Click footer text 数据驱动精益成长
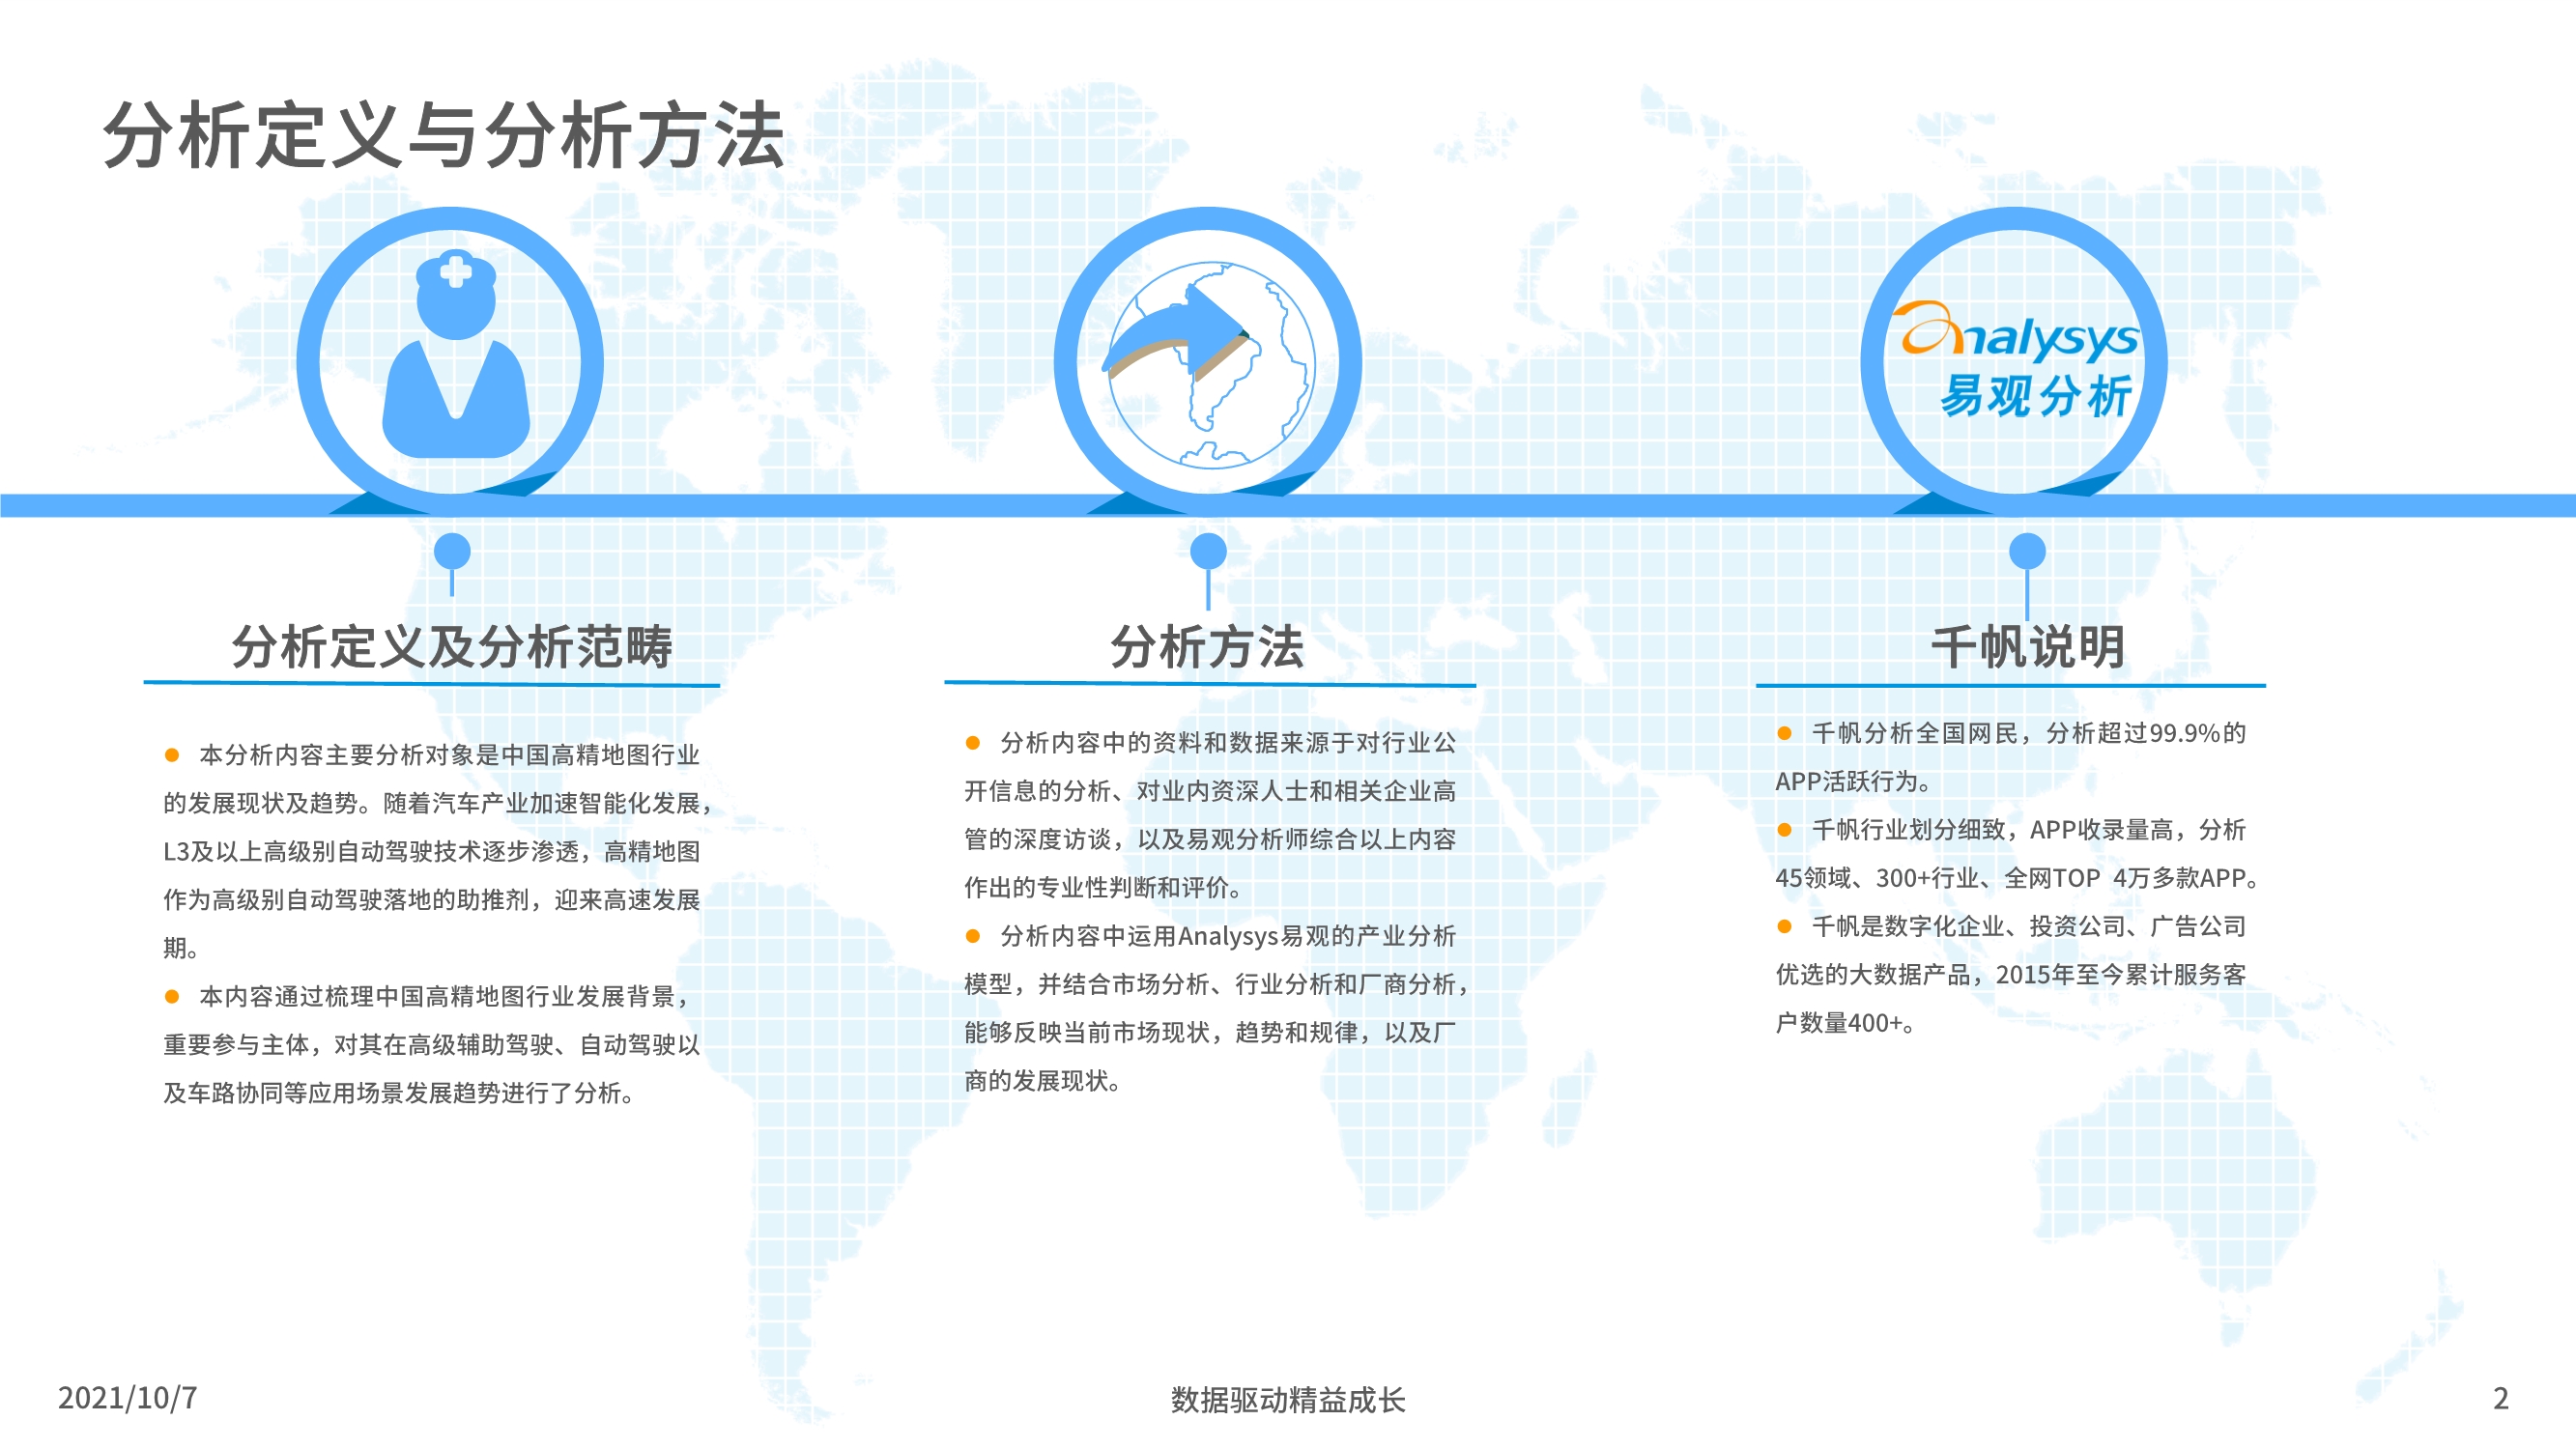Screen dimensions: 2576x1449 pos(1287,1399)
